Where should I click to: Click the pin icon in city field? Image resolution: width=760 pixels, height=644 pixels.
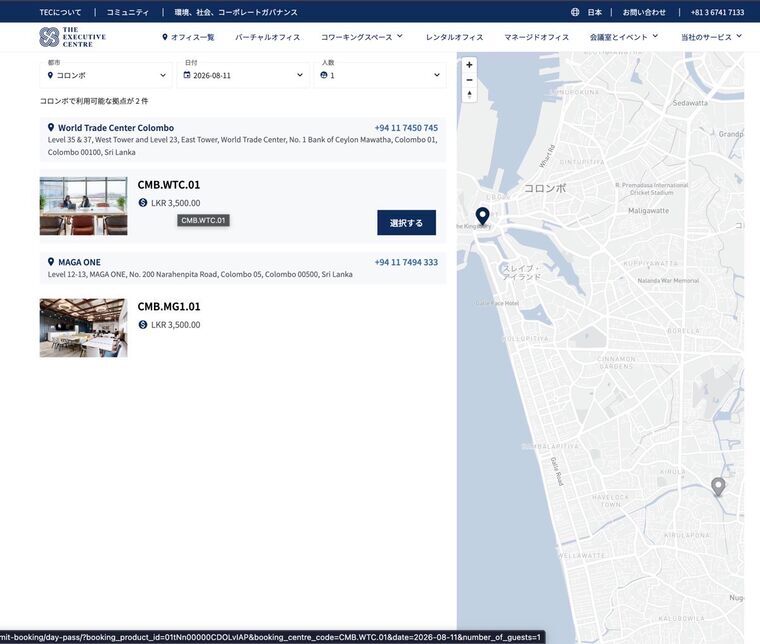(x=50, y=75)
